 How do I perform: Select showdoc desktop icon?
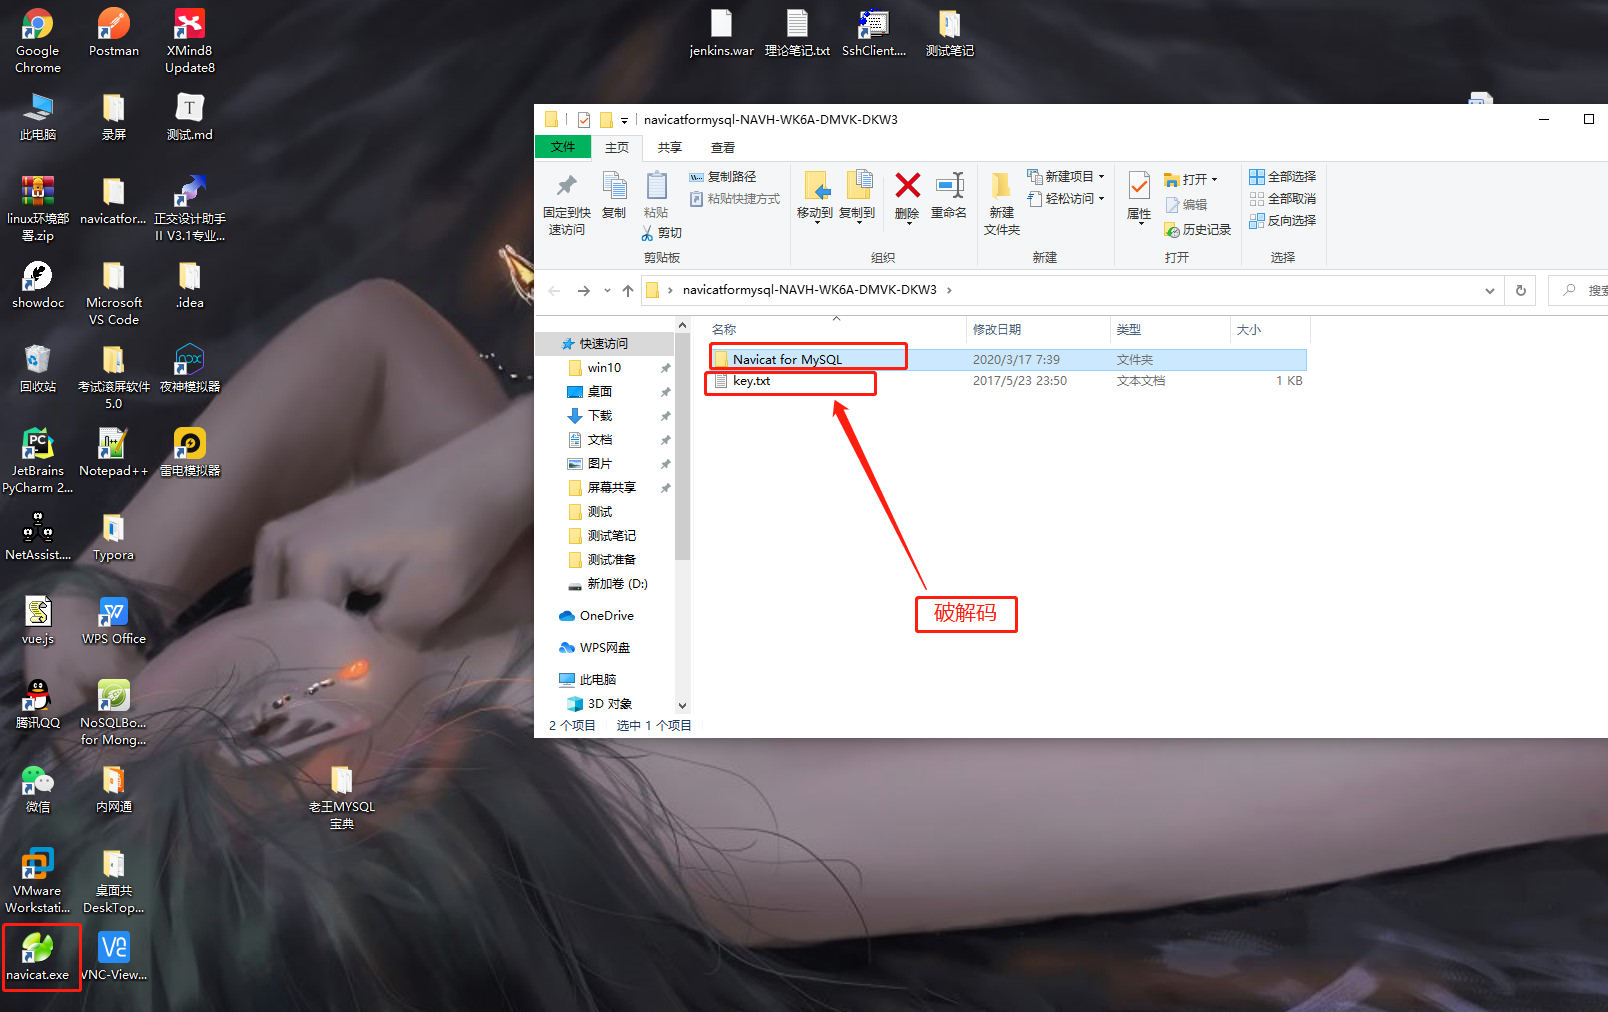tap(38, 285)
